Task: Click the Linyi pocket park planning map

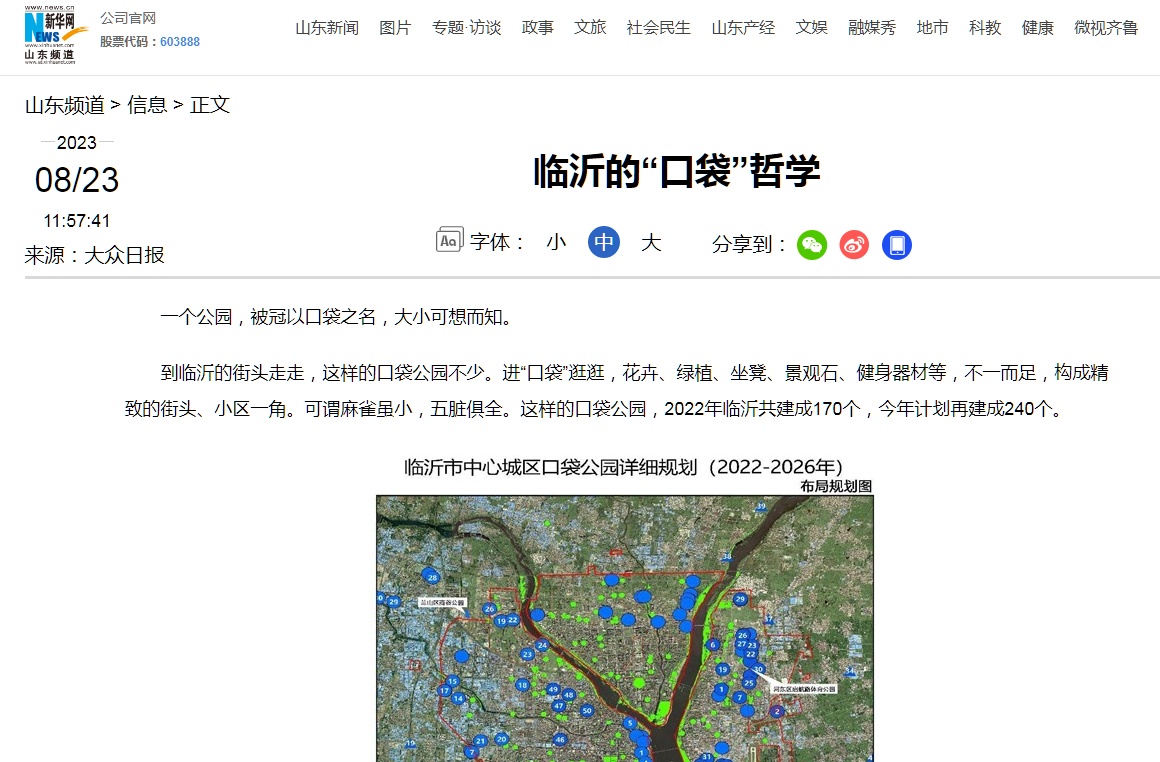Action: click(625, 628)
